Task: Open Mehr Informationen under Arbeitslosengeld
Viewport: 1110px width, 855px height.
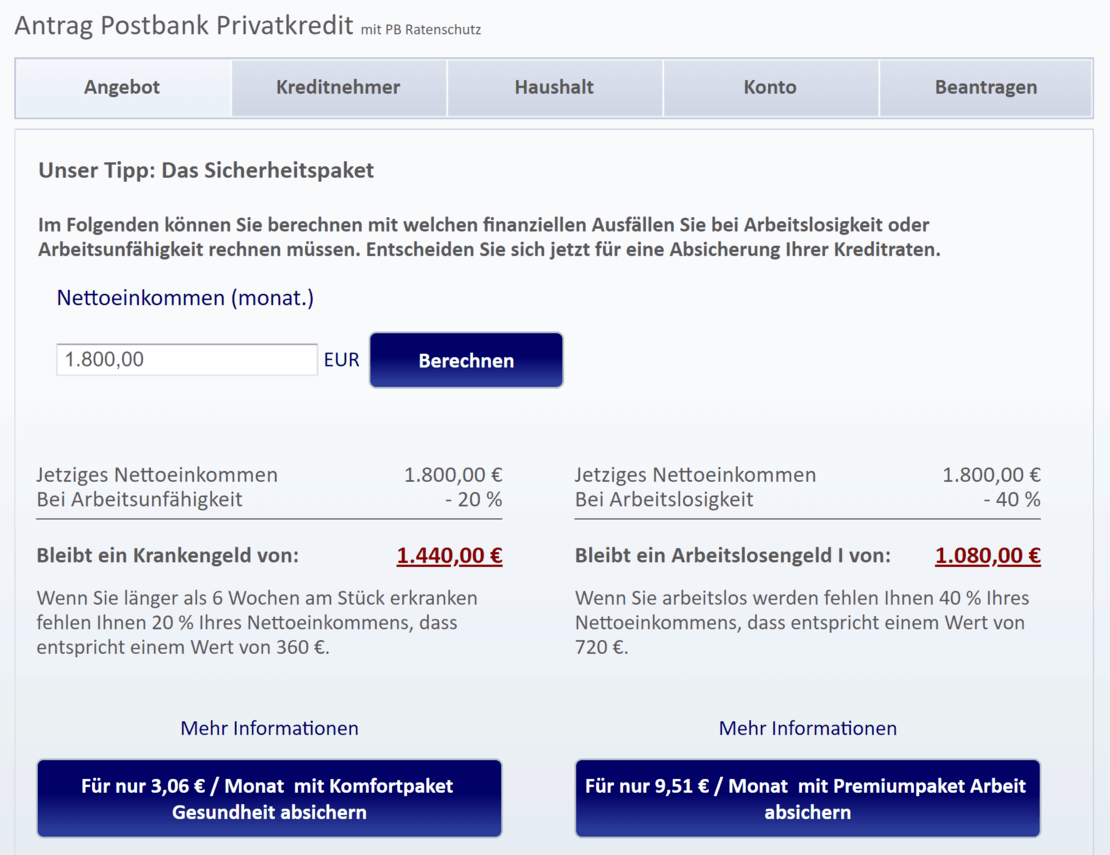Action: click(808, 728)
